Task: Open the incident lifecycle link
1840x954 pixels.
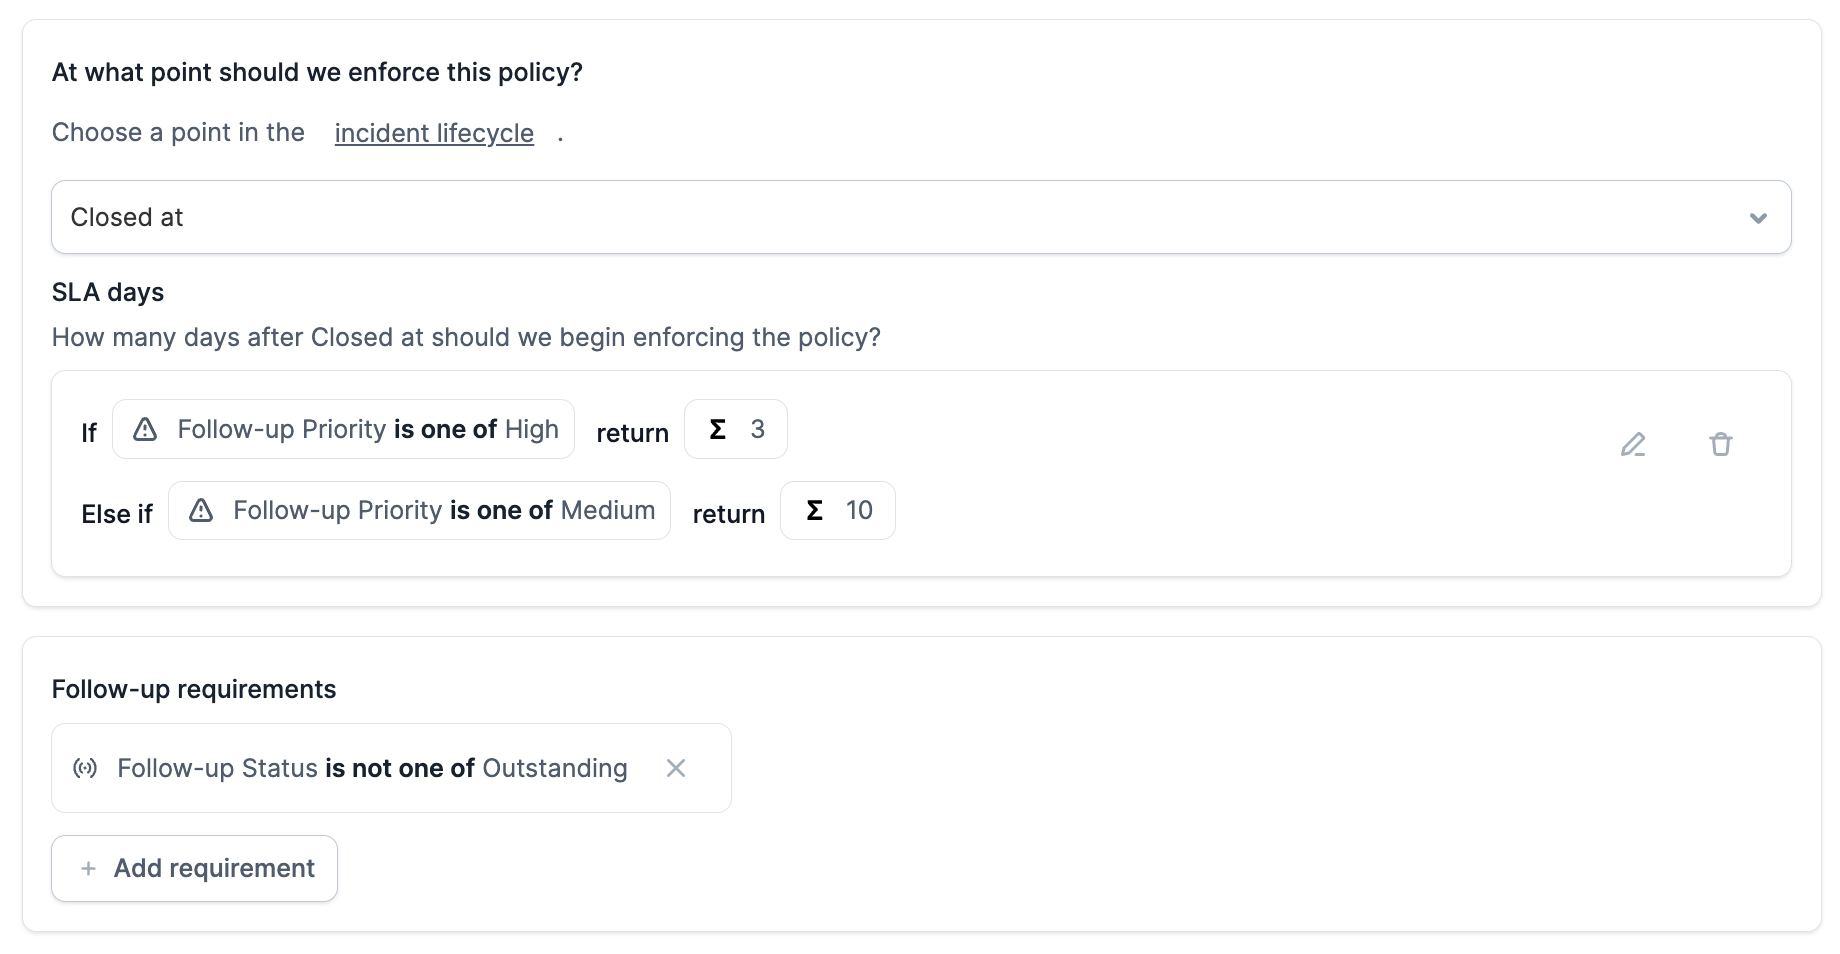Action: pos(434,133)
